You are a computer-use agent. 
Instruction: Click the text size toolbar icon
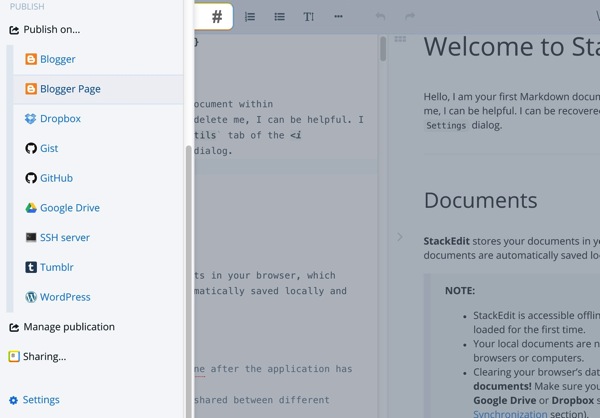tap(309, 17)
